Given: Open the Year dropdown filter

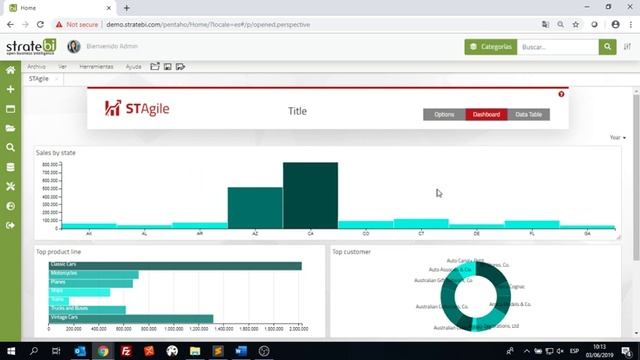Looking at the screenshot, I should coord(618,138).
